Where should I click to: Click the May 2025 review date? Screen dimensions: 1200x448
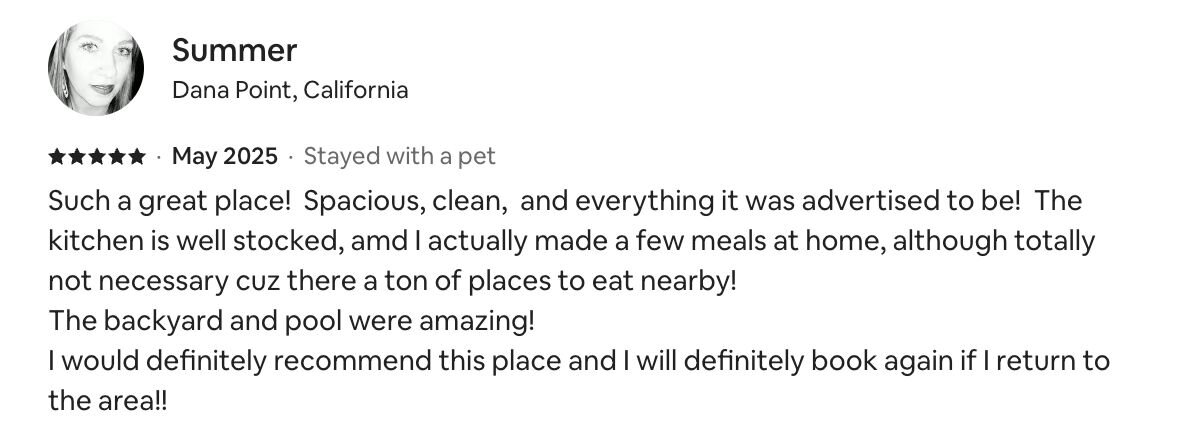[225, 156]
